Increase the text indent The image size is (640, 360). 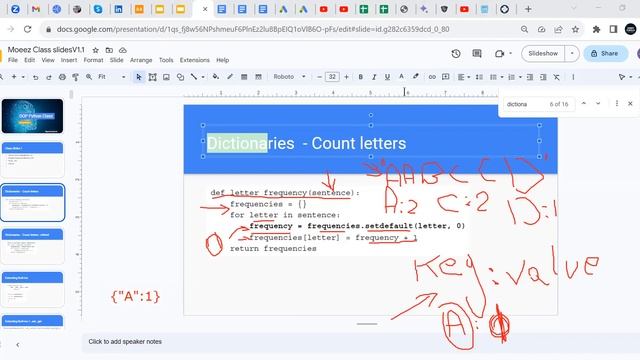(543, 77)
